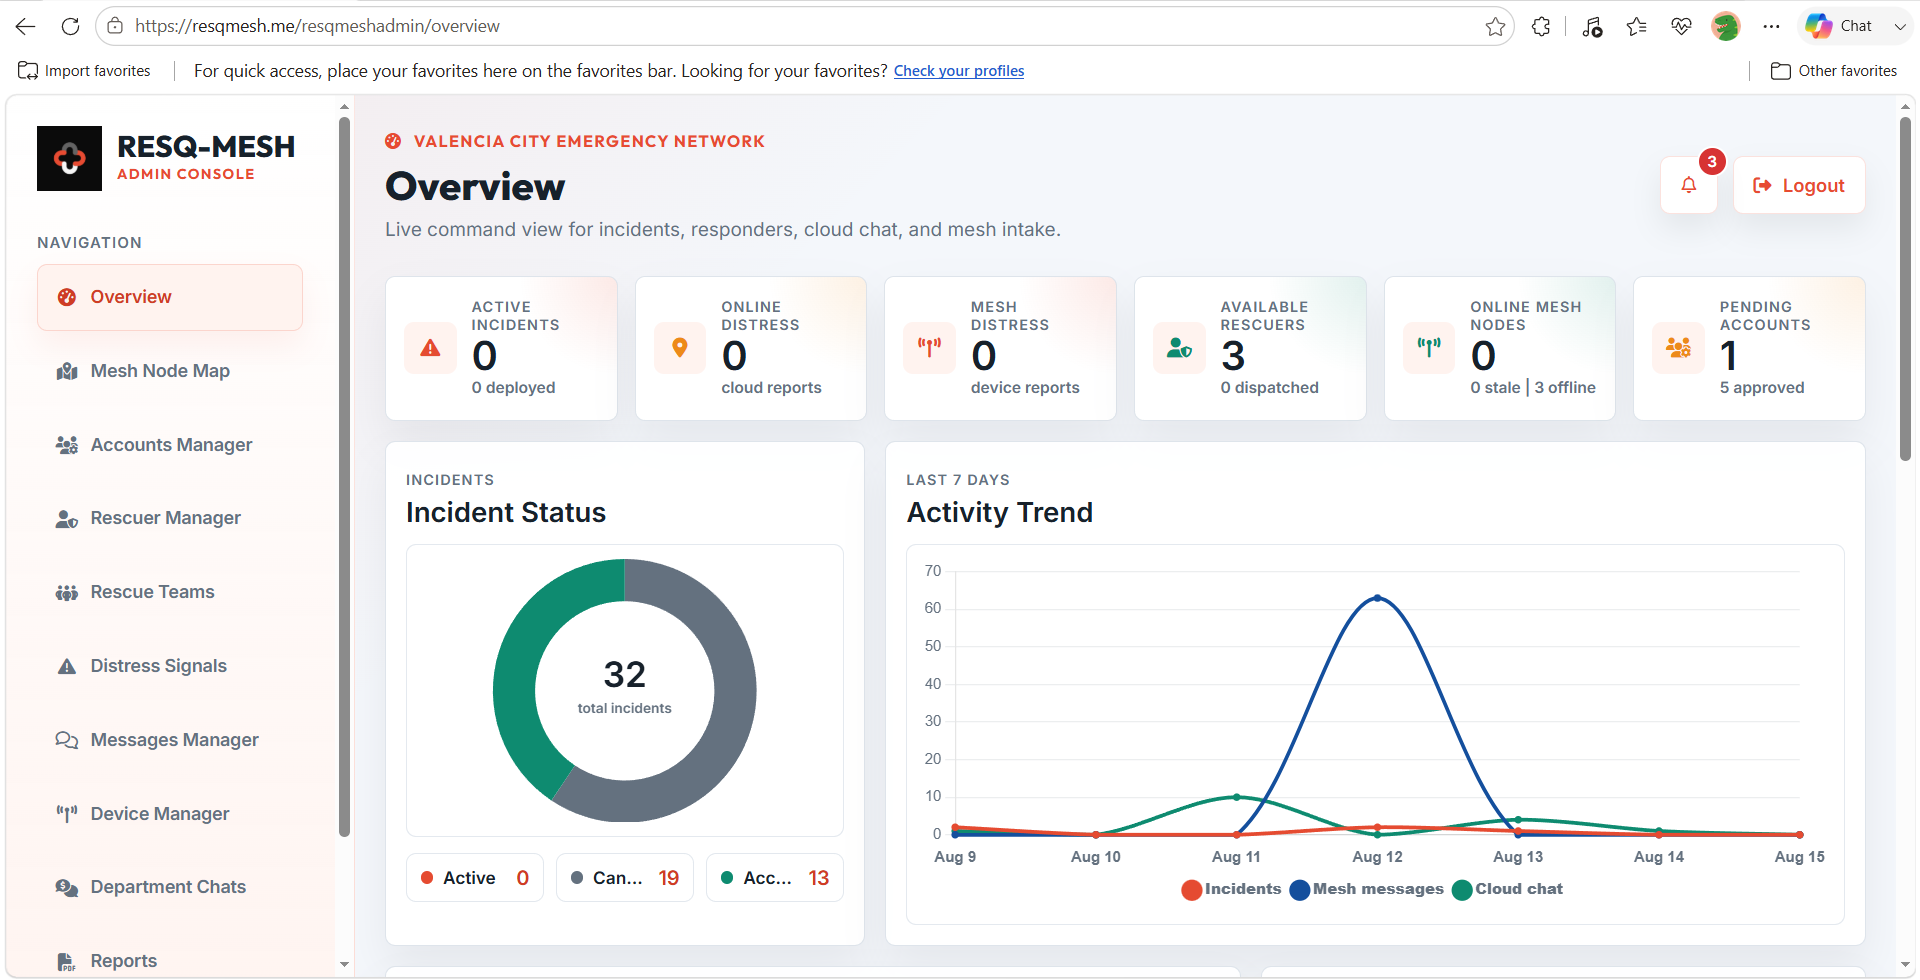
Task: Open the browser profile avatar
Action: (x=1726, y=26)
